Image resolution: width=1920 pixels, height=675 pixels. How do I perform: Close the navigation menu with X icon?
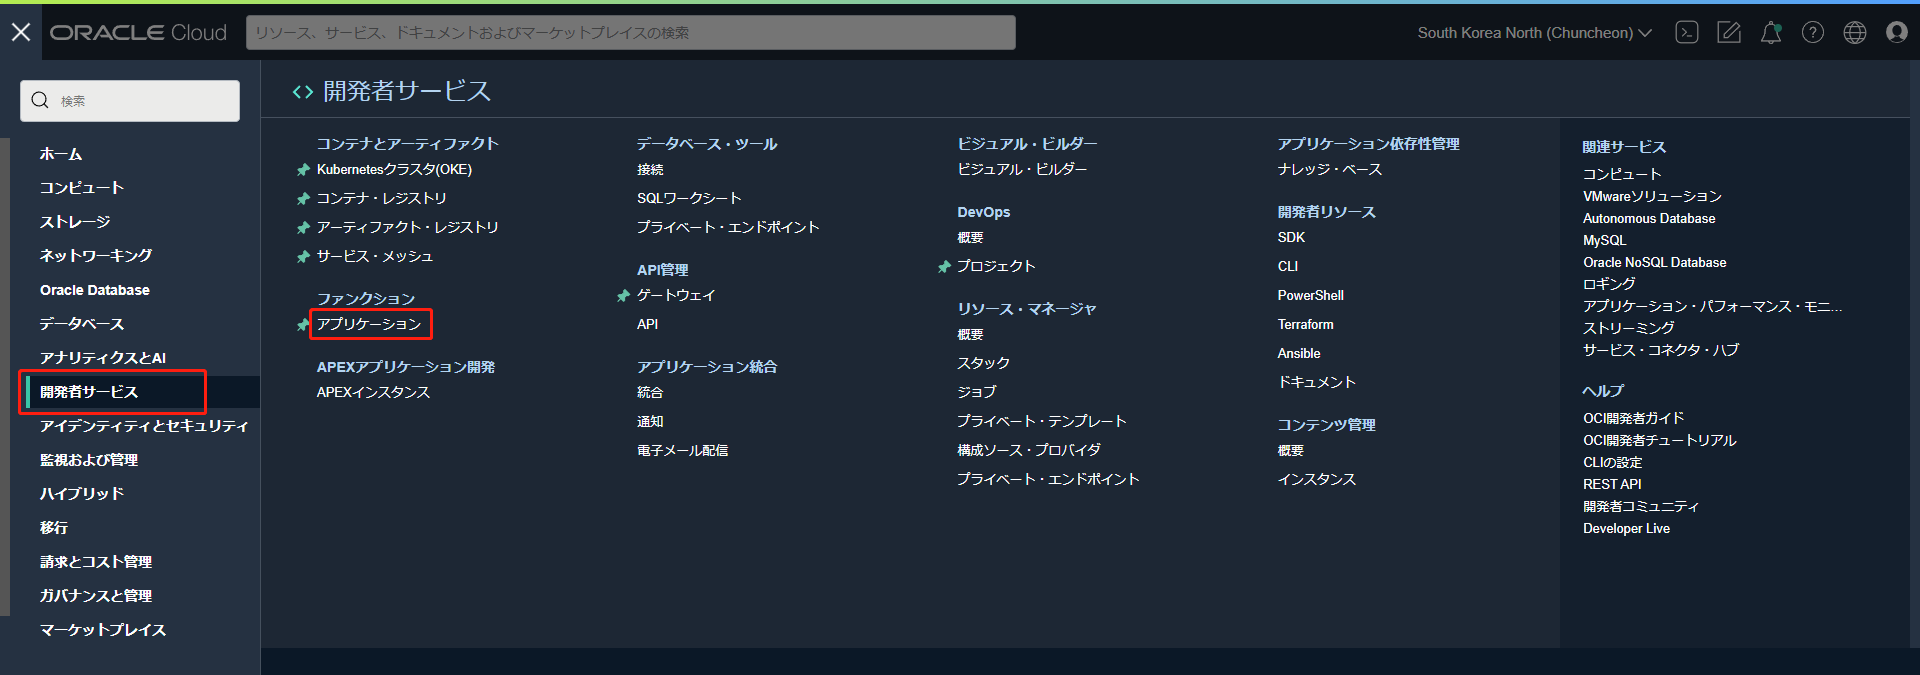pos(21,33)
